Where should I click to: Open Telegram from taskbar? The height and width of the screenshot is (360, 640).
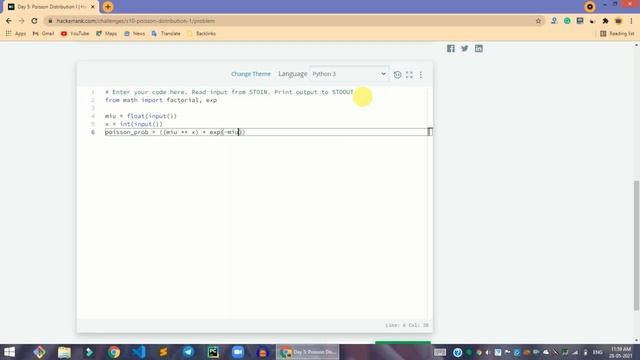tap(189, 352)
